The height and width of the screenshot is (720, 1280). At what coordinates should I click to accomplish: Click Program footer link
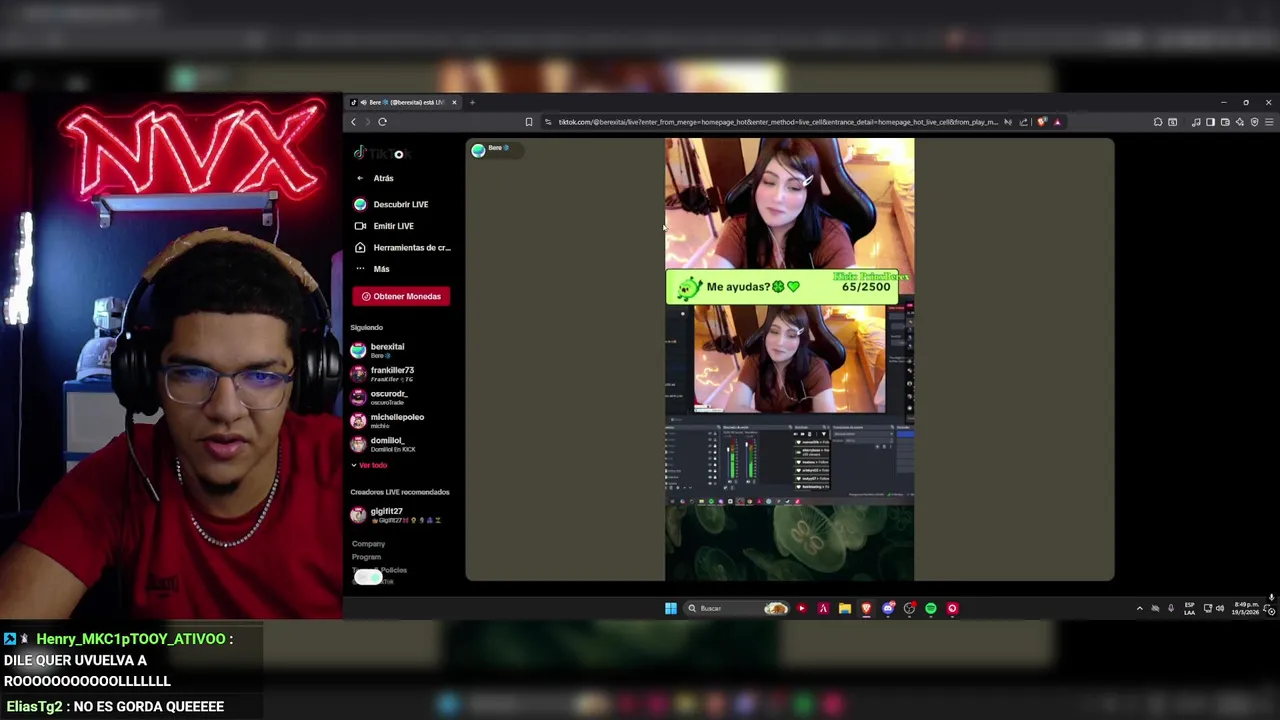point(366,557)
